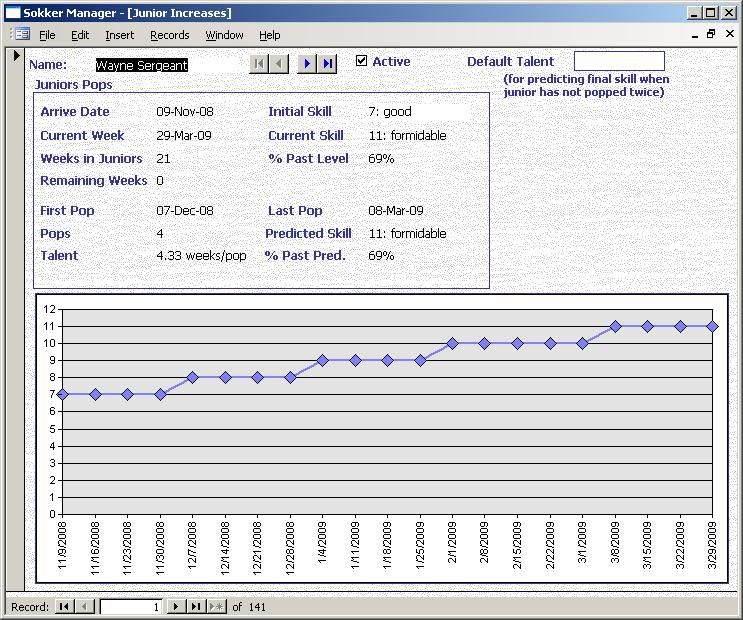The height and width of the screenshot is (620, 743).
Task: Go to first record in bottom navigator
Action: pyautogui.click(x=64, y=607)
